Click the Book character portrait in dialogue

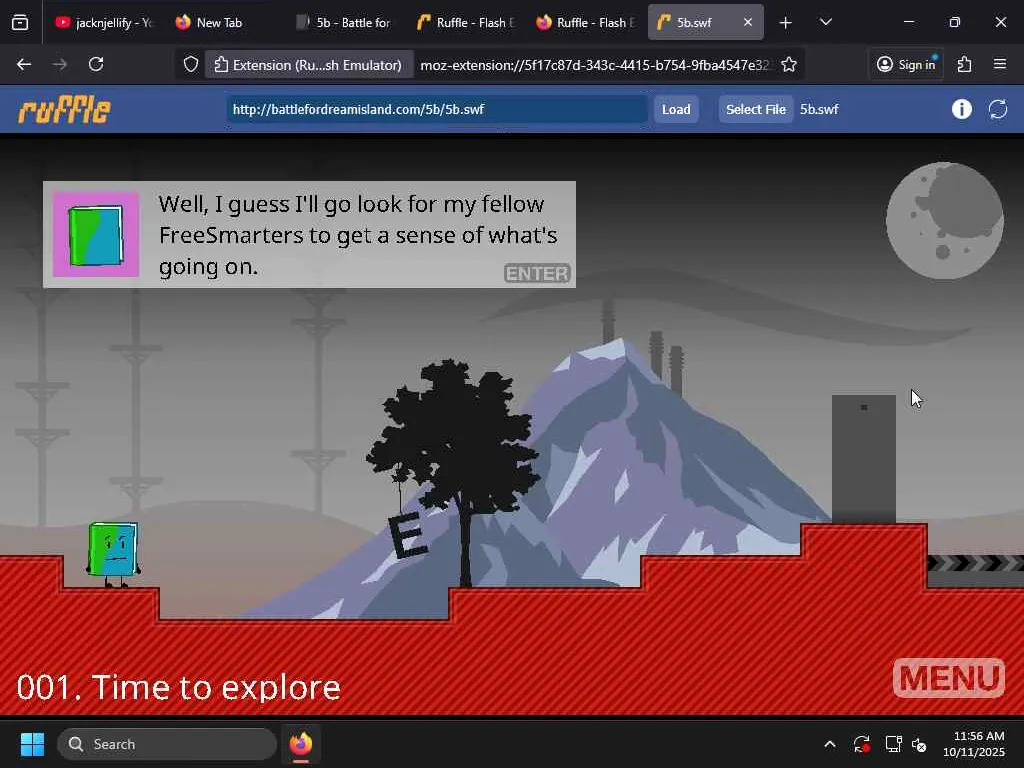coord(96,234)
